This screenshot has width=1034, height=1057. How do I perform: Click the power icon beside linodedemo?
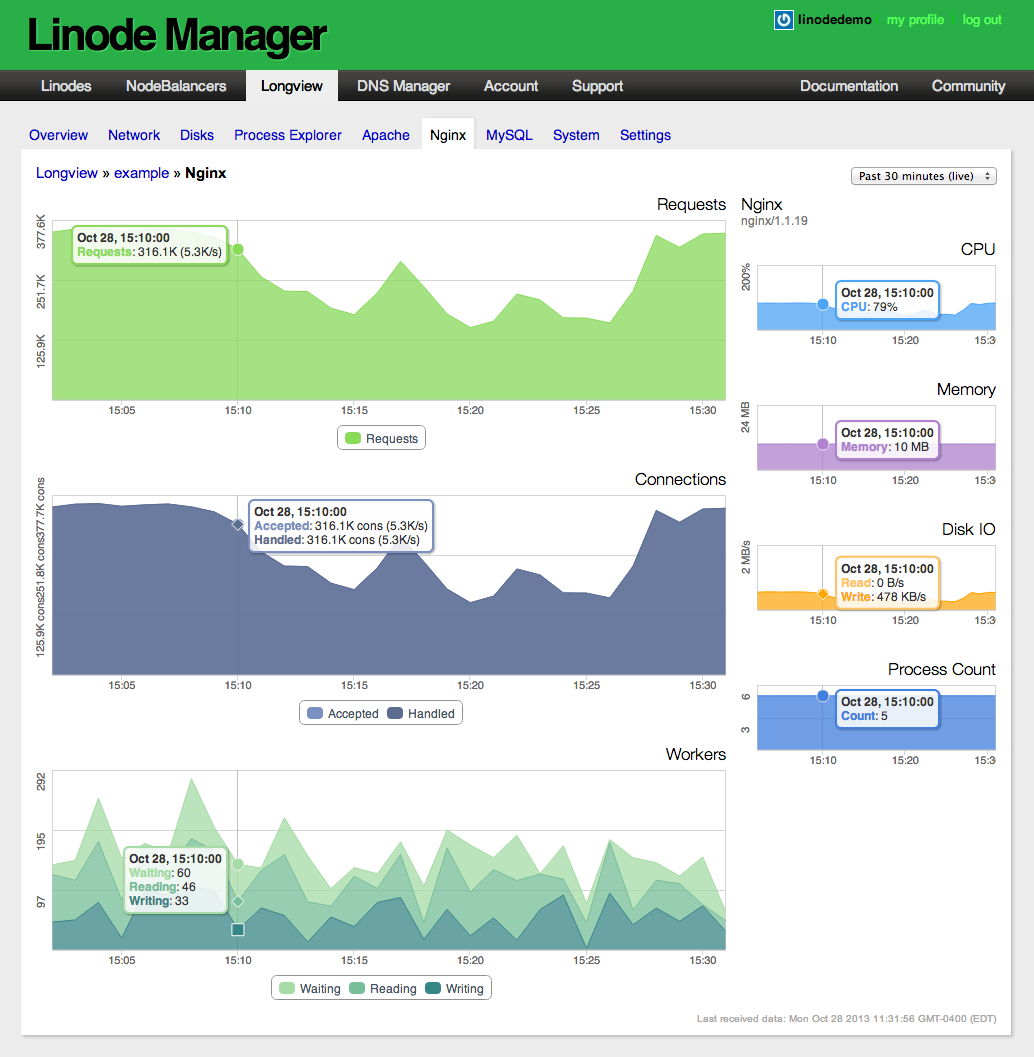[784, 20]
